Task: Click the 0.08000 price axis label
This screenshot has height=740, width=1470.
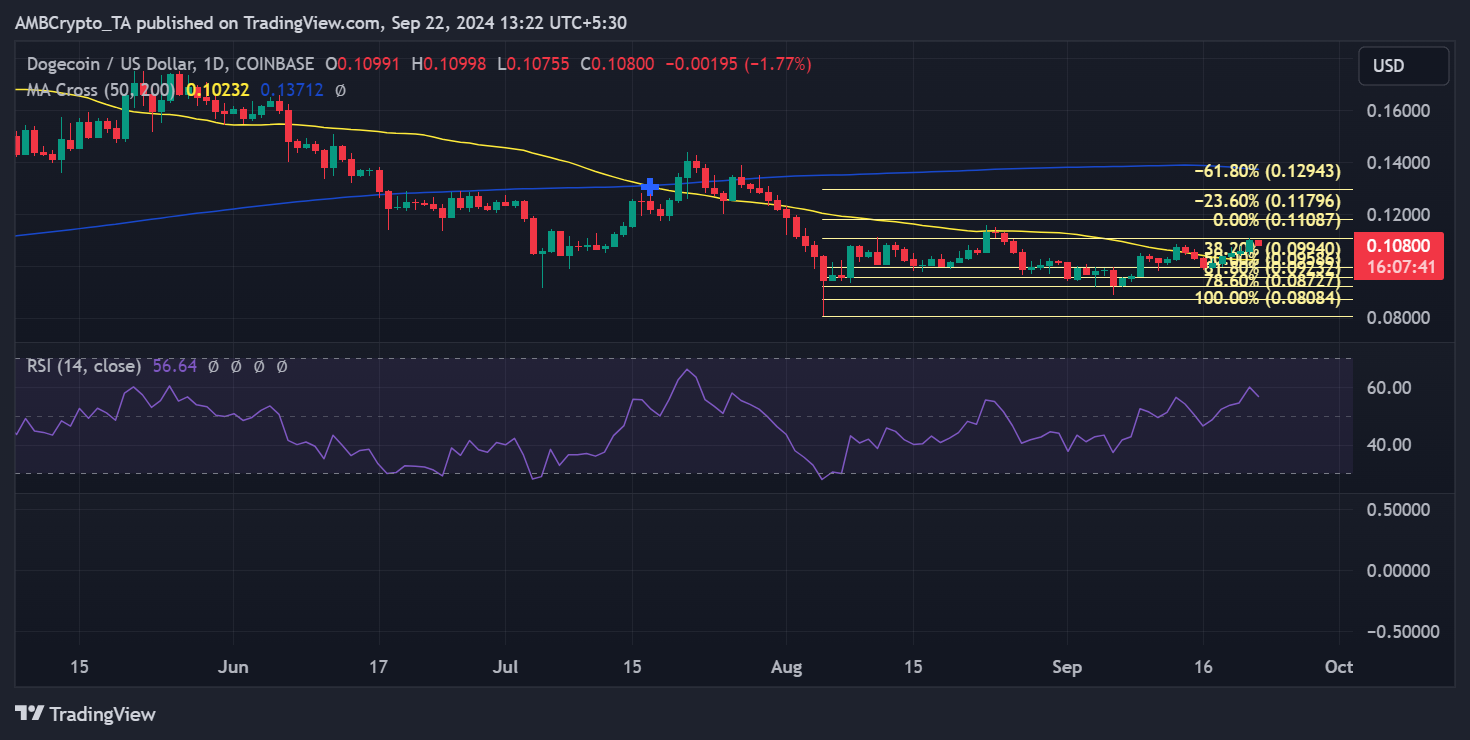Action: pos(1399,318)
